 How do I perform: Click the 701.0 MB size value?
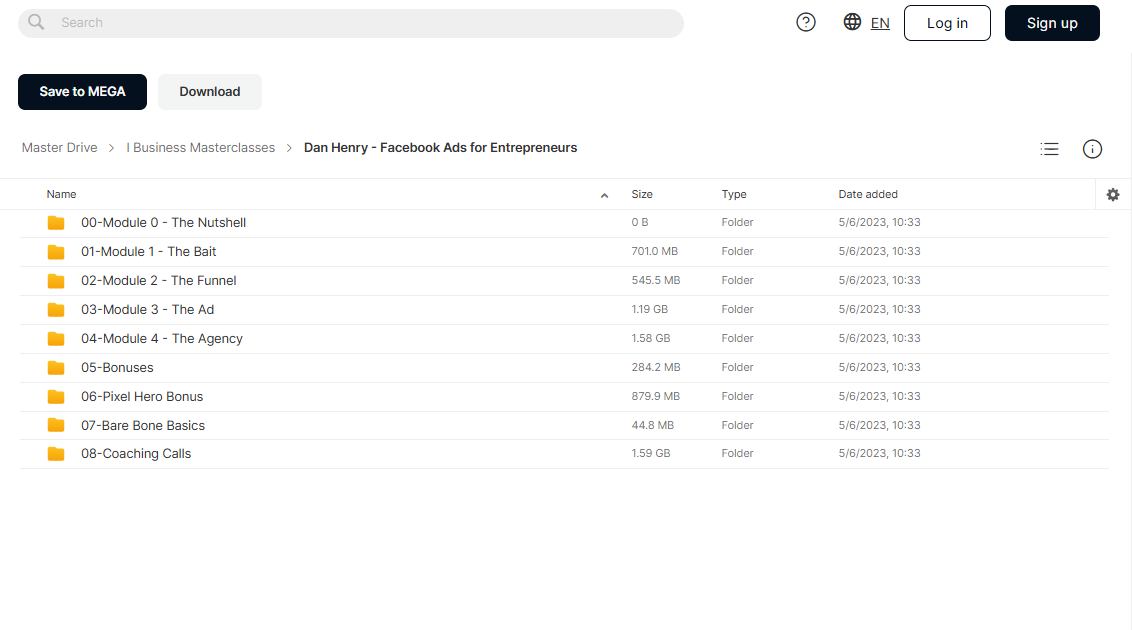point(655,251)
